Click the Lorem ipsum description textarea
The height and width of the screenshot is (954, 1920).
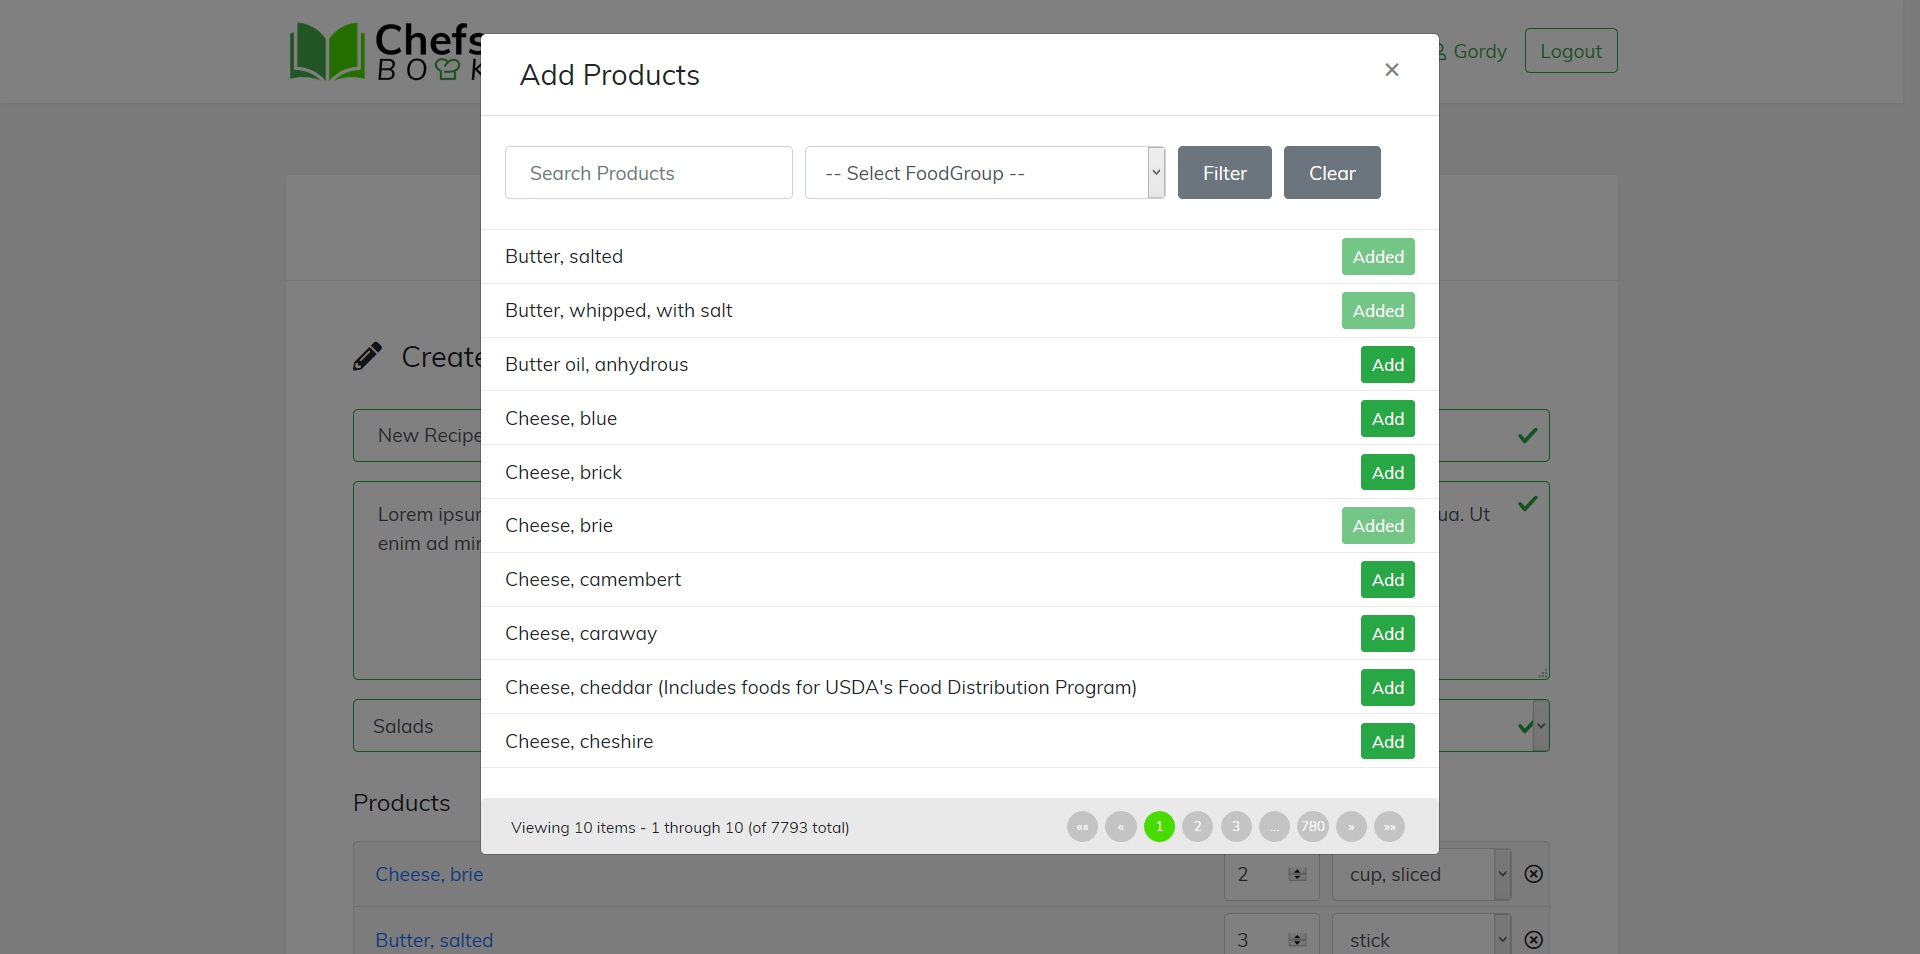coord(417,580)
